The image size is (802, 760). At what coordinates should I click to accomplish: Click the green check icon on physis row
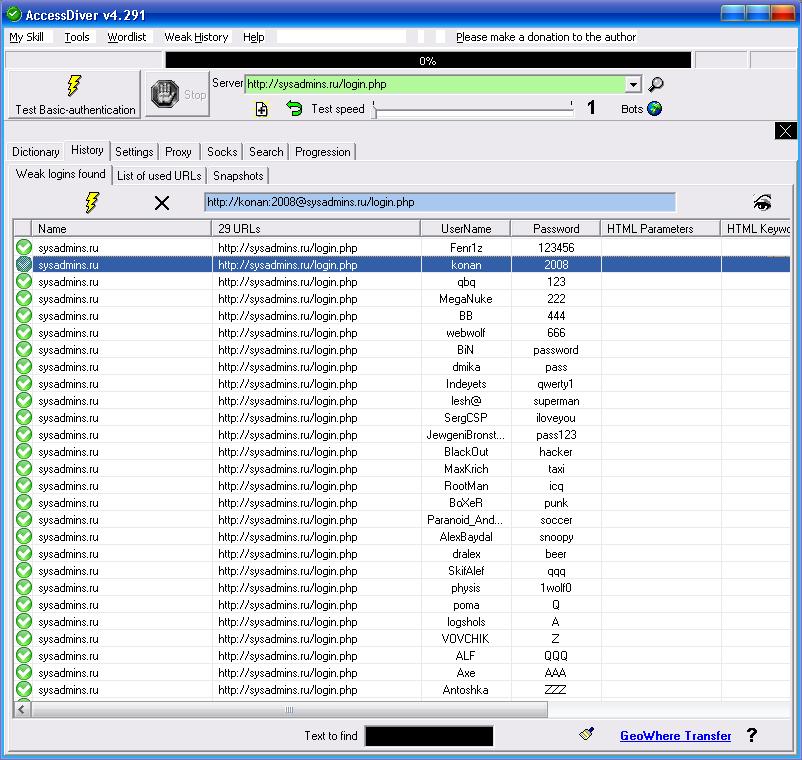[x=24, y=588]
